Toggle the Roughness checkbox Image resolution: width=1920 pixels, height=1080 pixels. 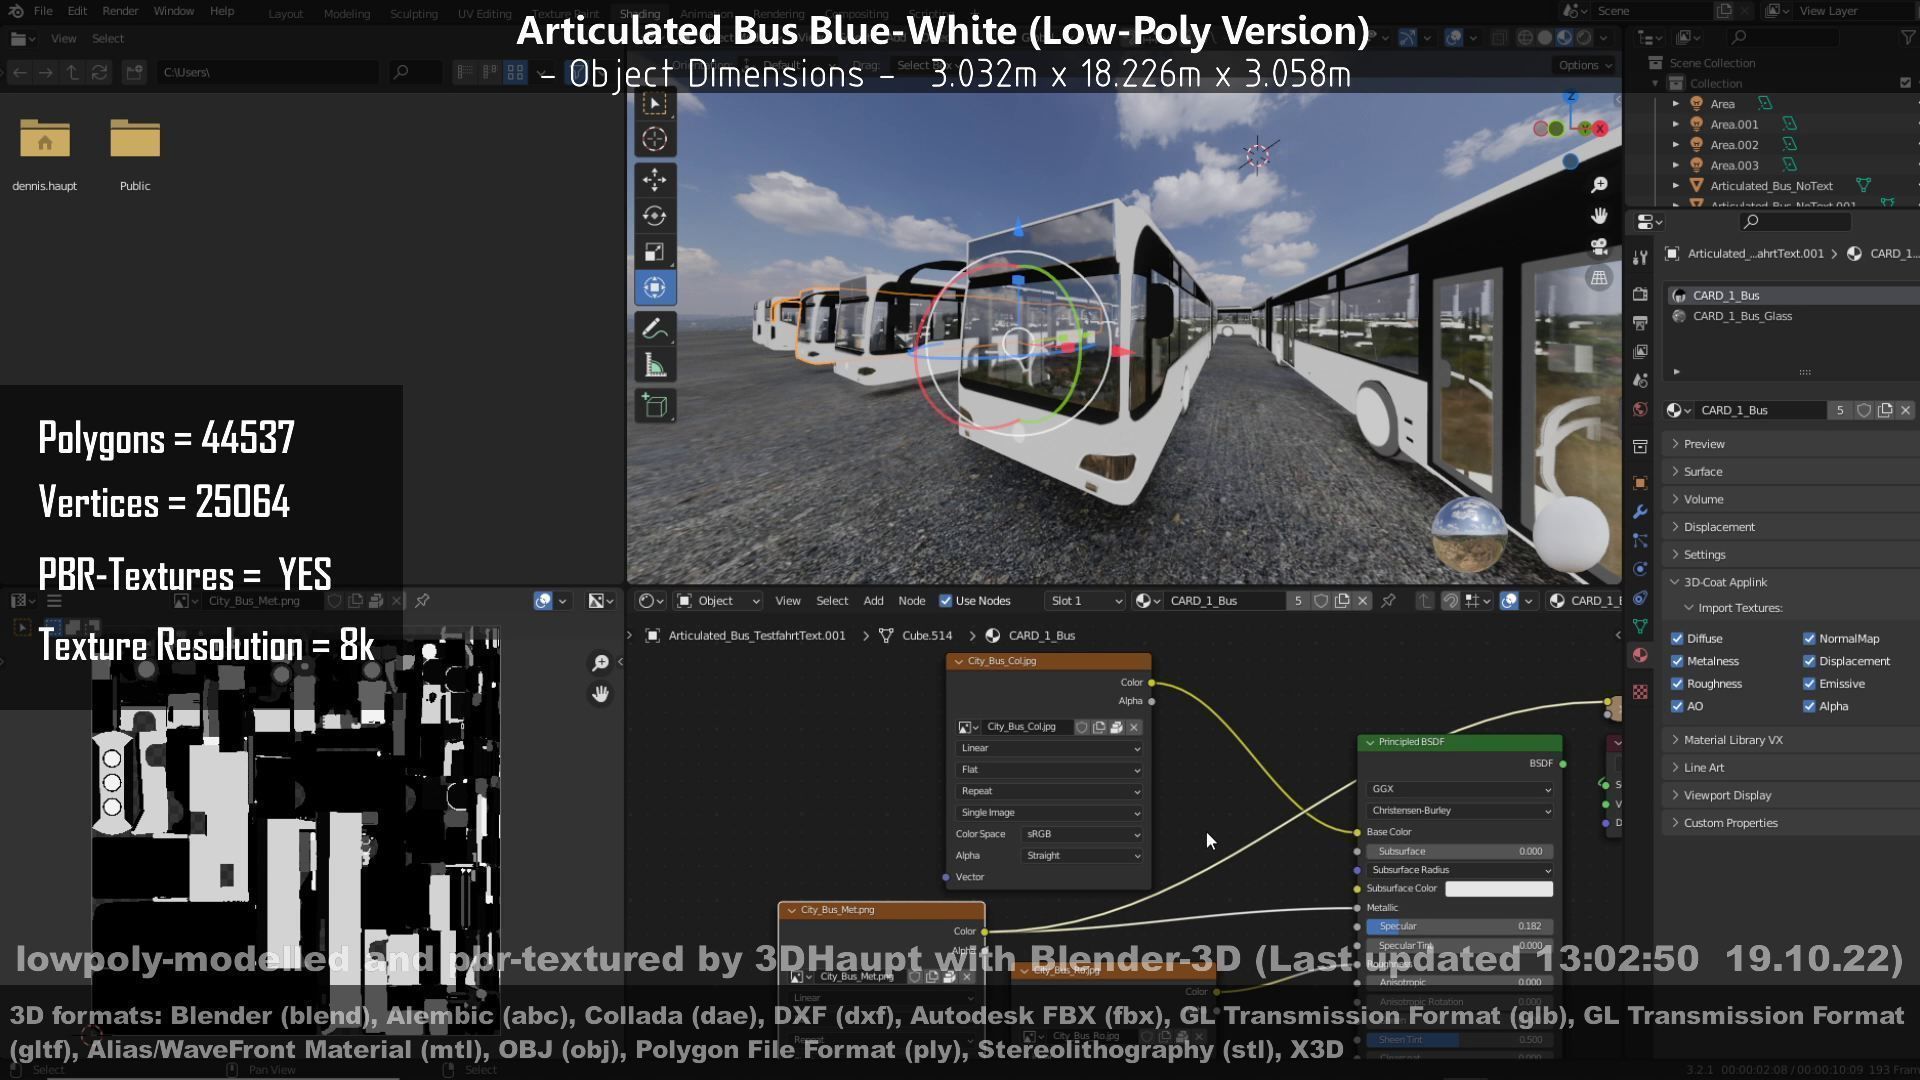[1677, 684]
